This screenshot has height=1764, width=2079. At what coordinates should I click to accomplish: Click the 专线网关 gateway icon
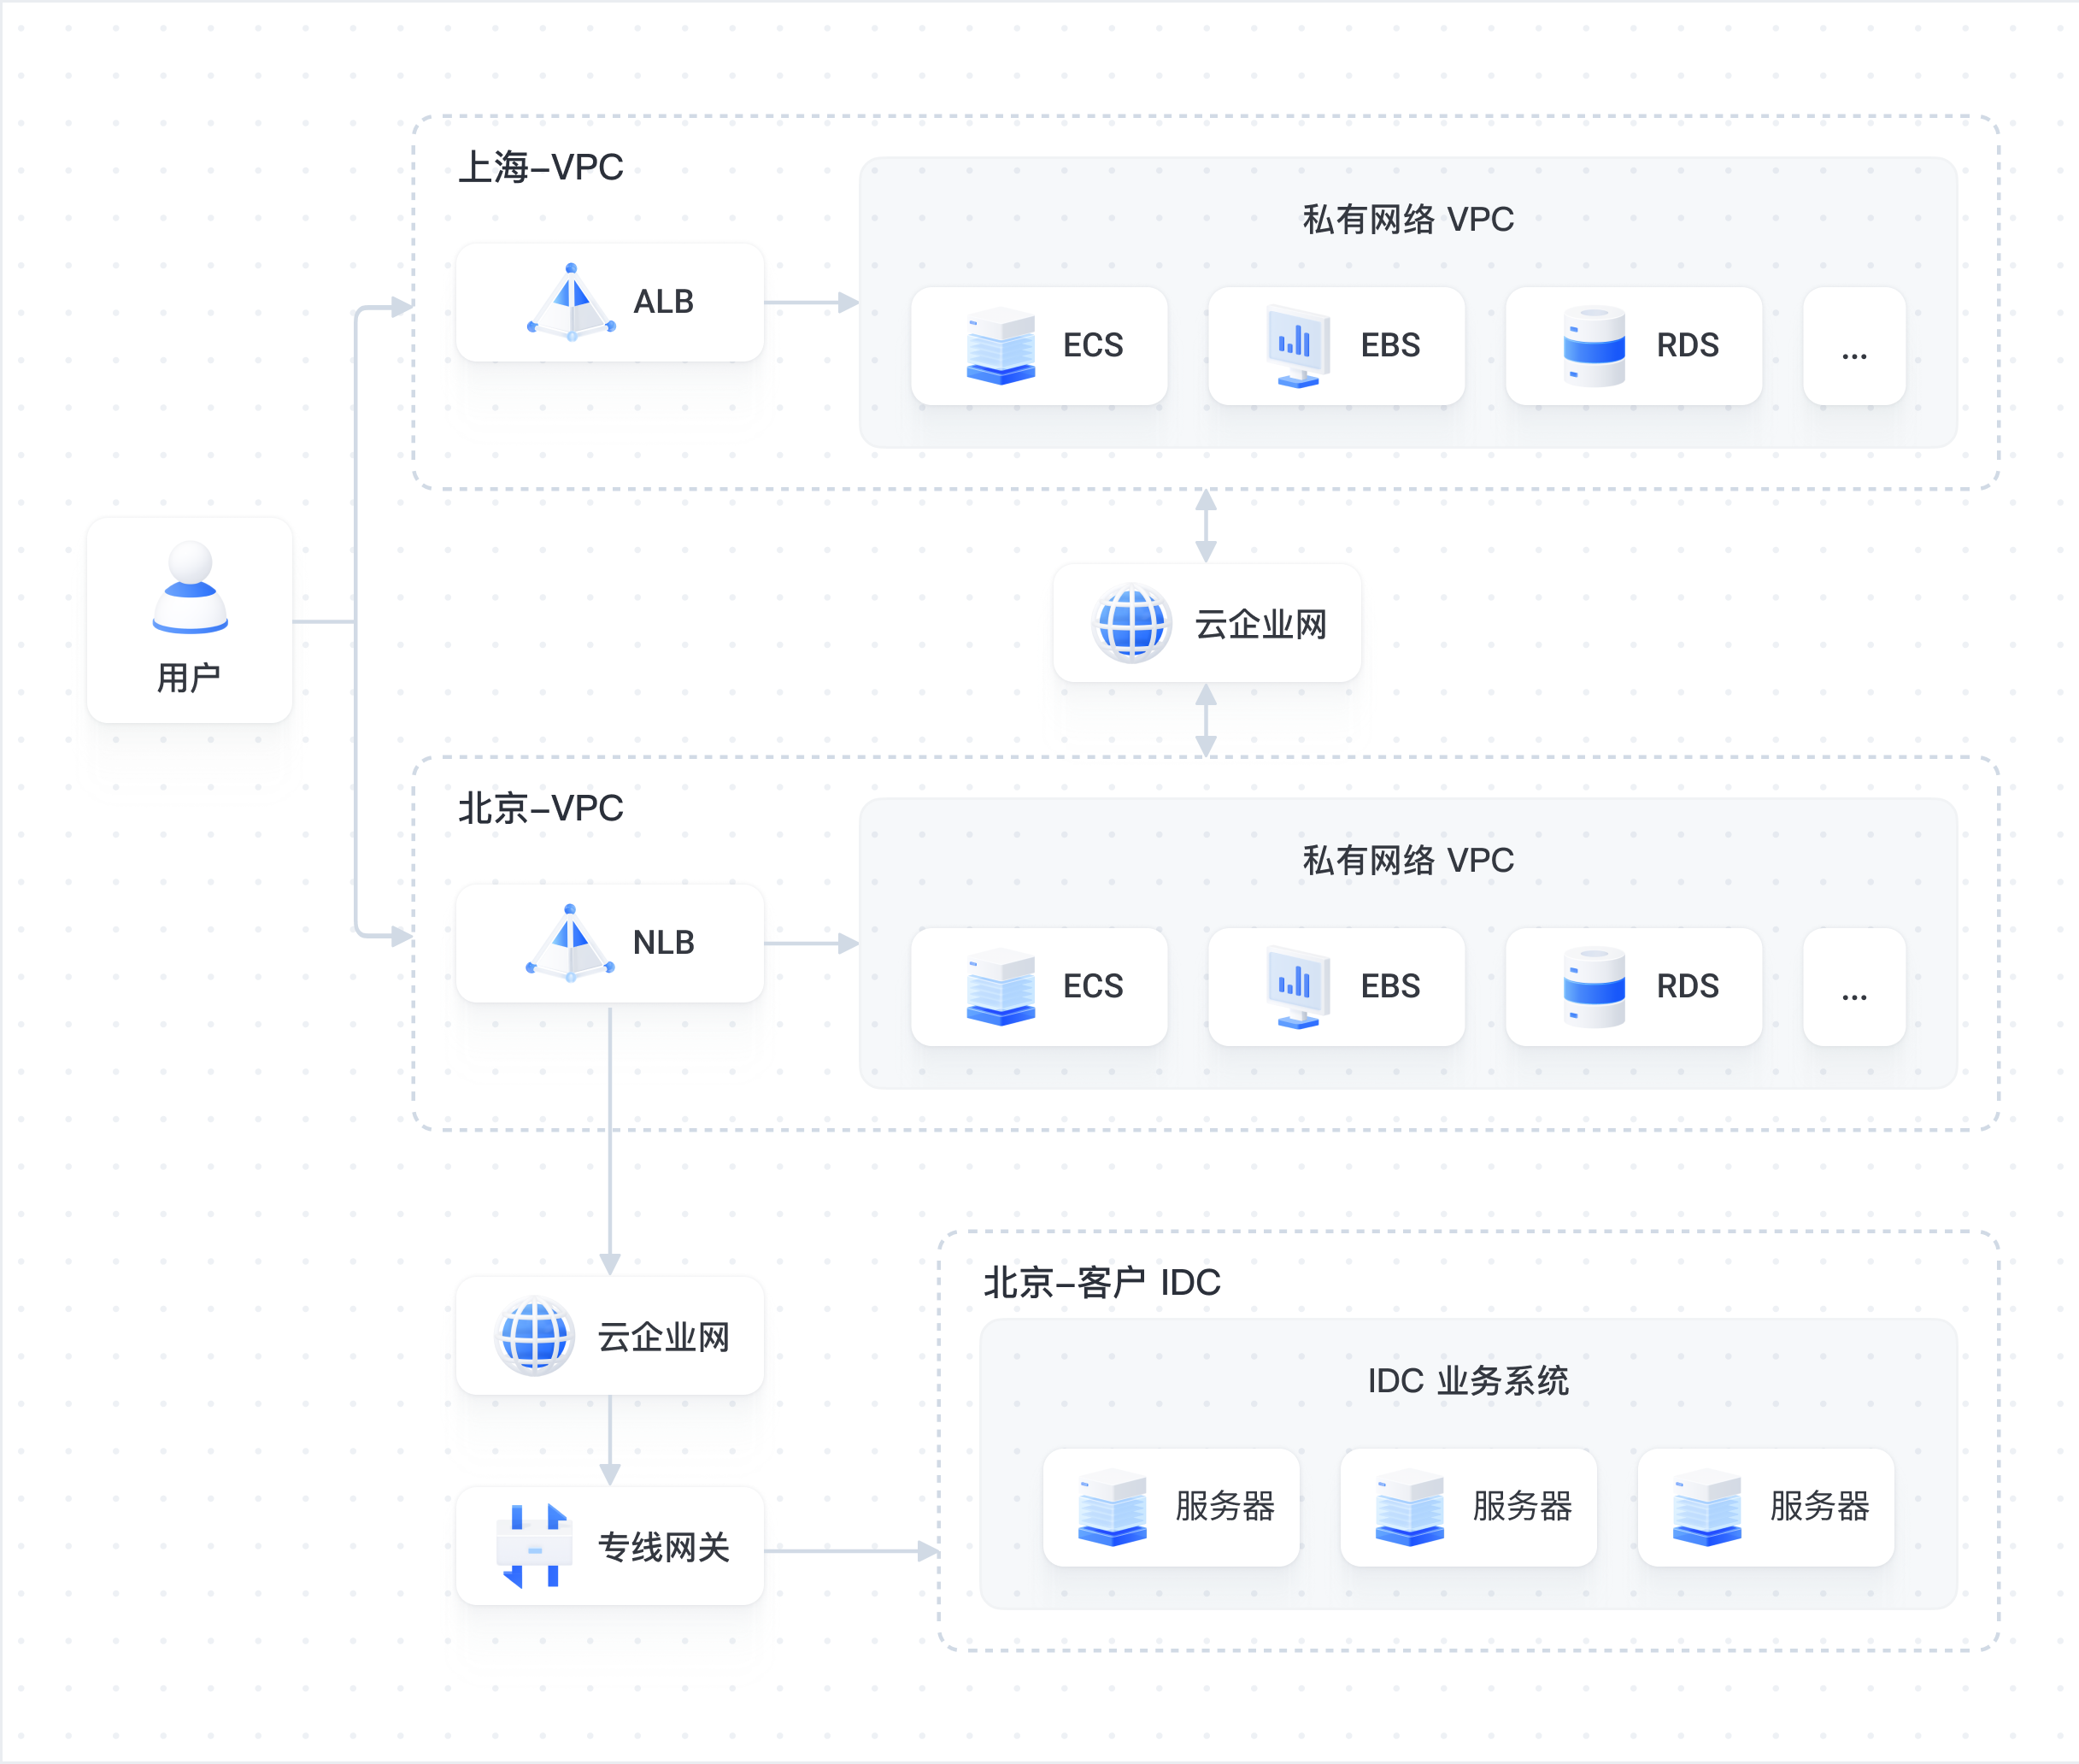pyautogui.click(x=535, y=1547)
